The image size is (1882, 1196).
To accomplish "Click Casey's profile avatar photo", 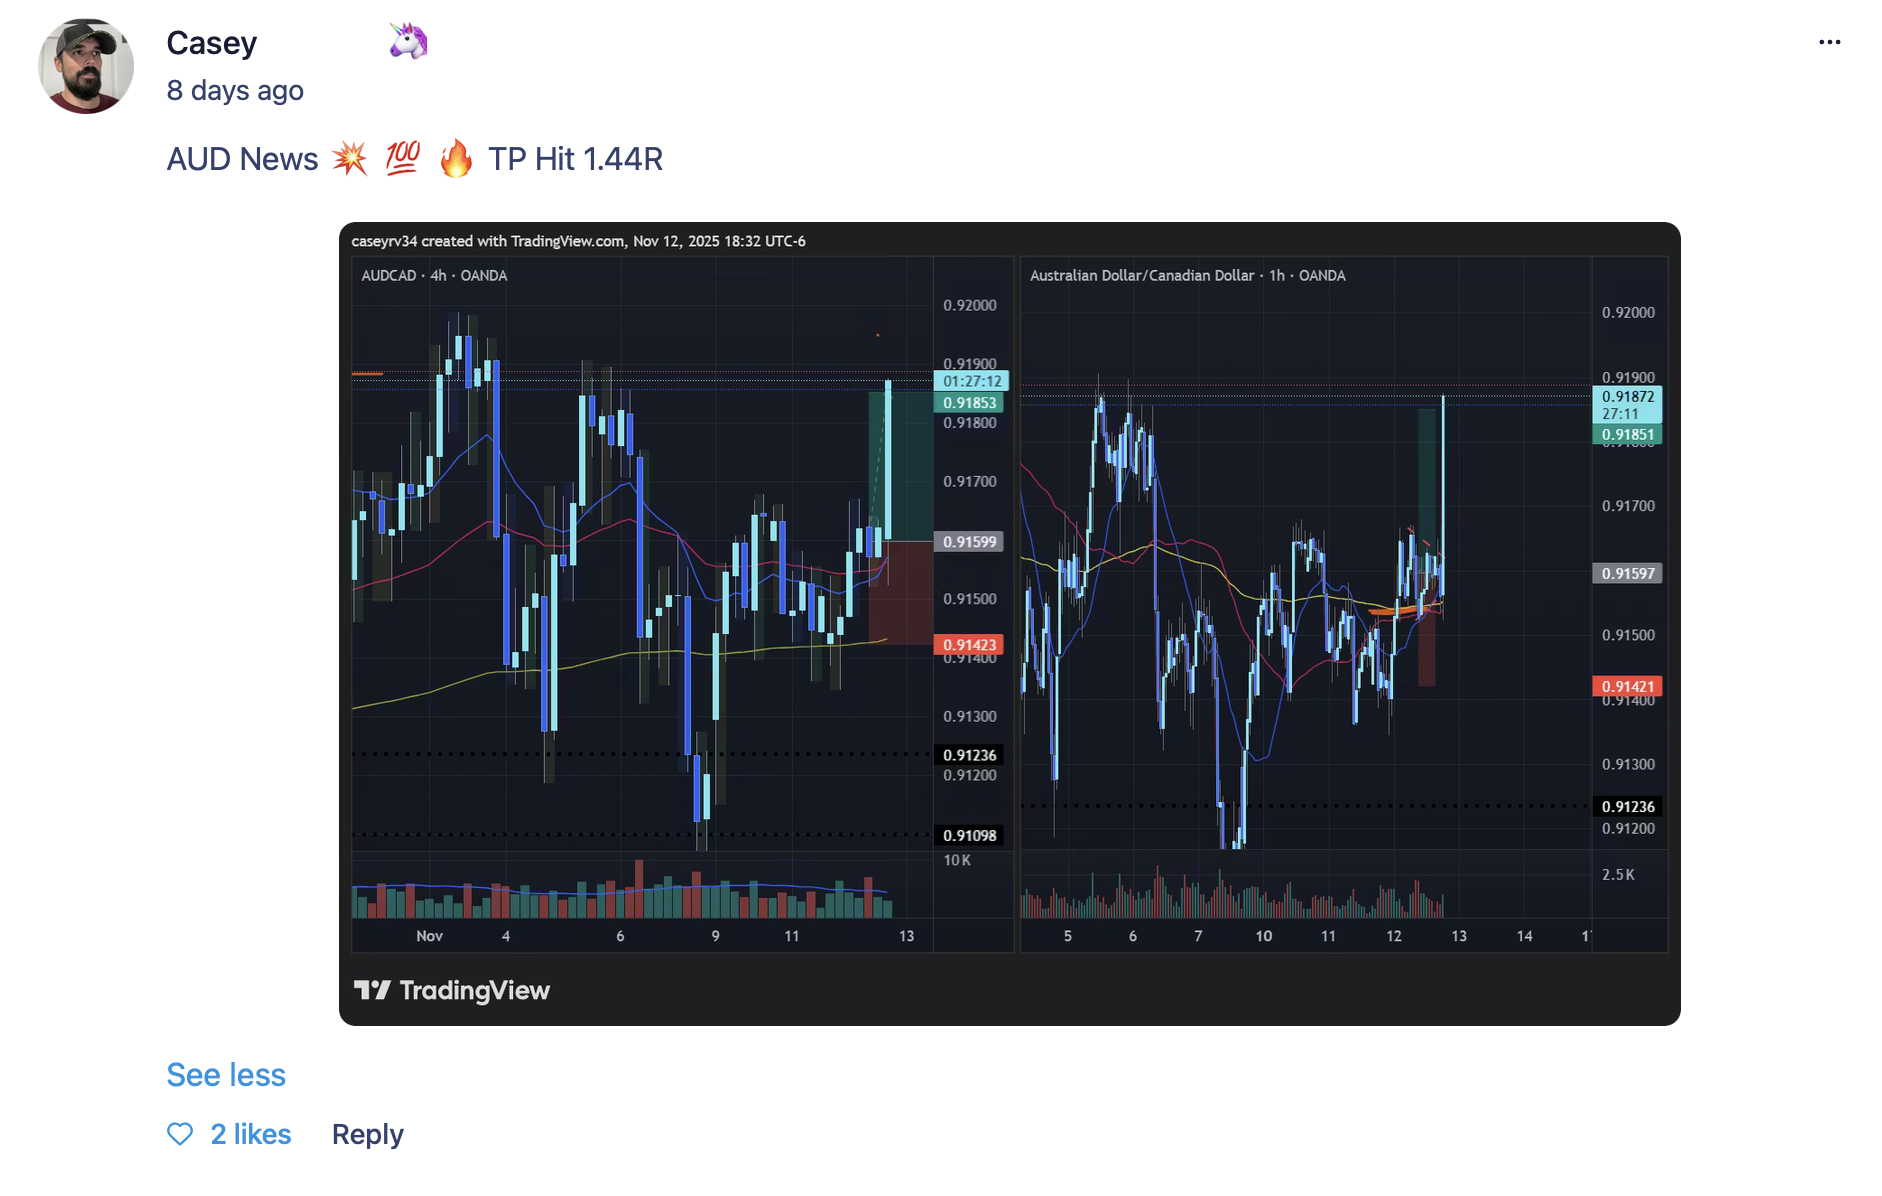I will pos(86,66).
